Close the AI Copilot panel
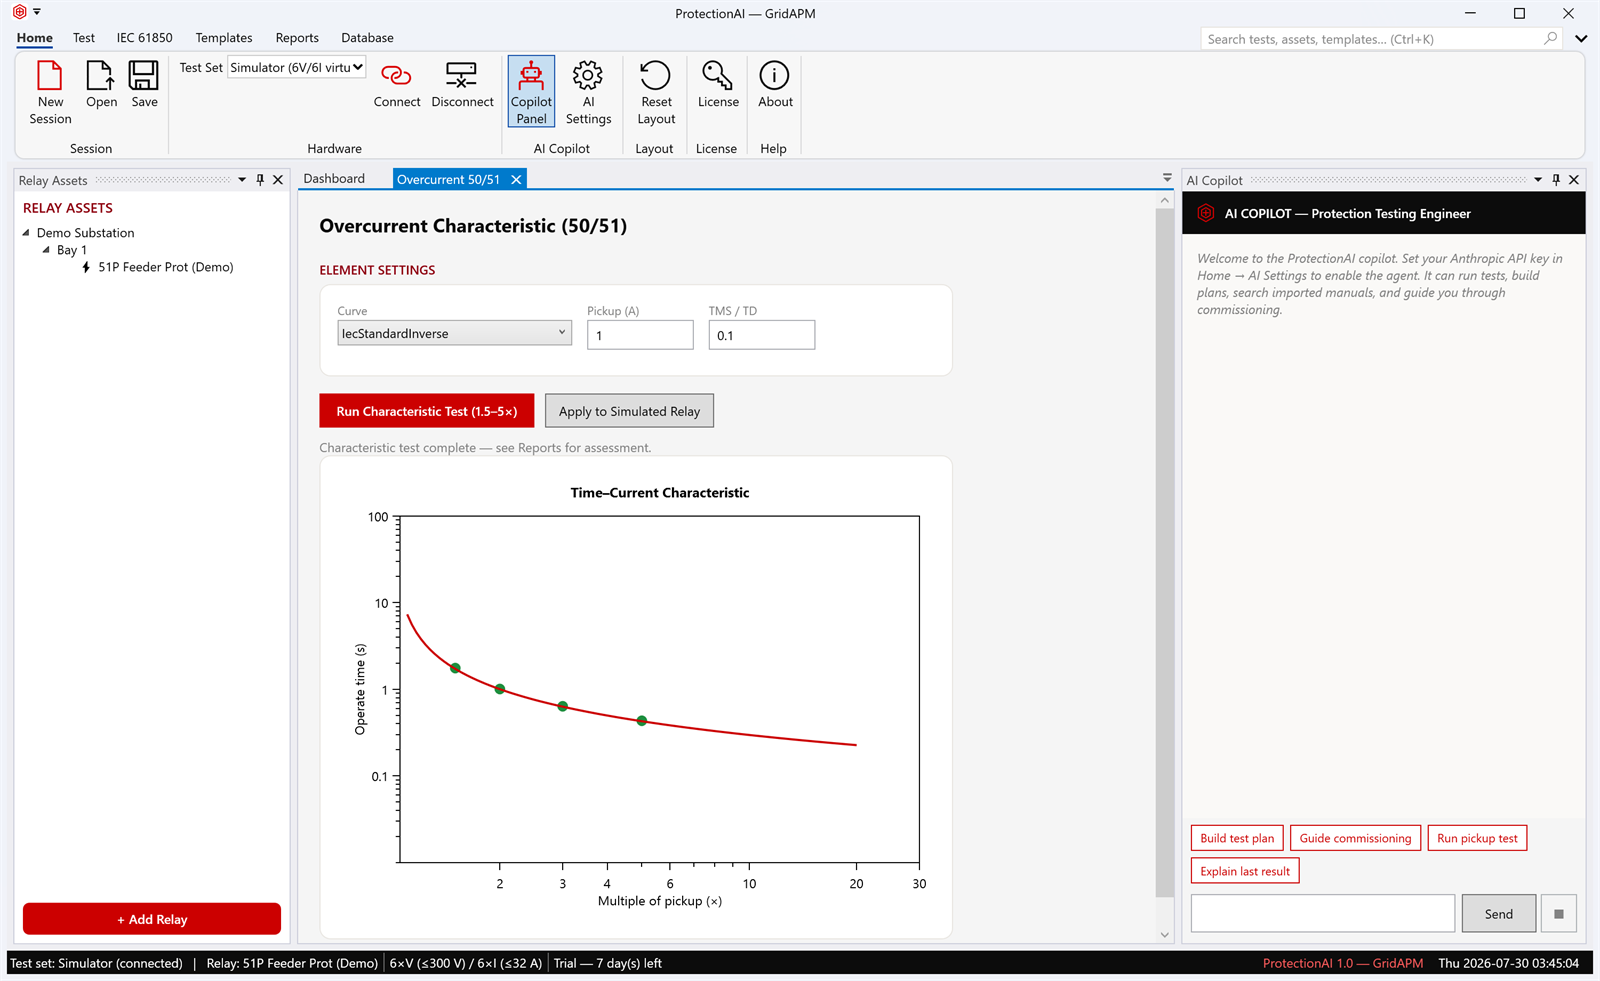The image size is (1600, 981). pyautogui.click(x=1574, y=180)
